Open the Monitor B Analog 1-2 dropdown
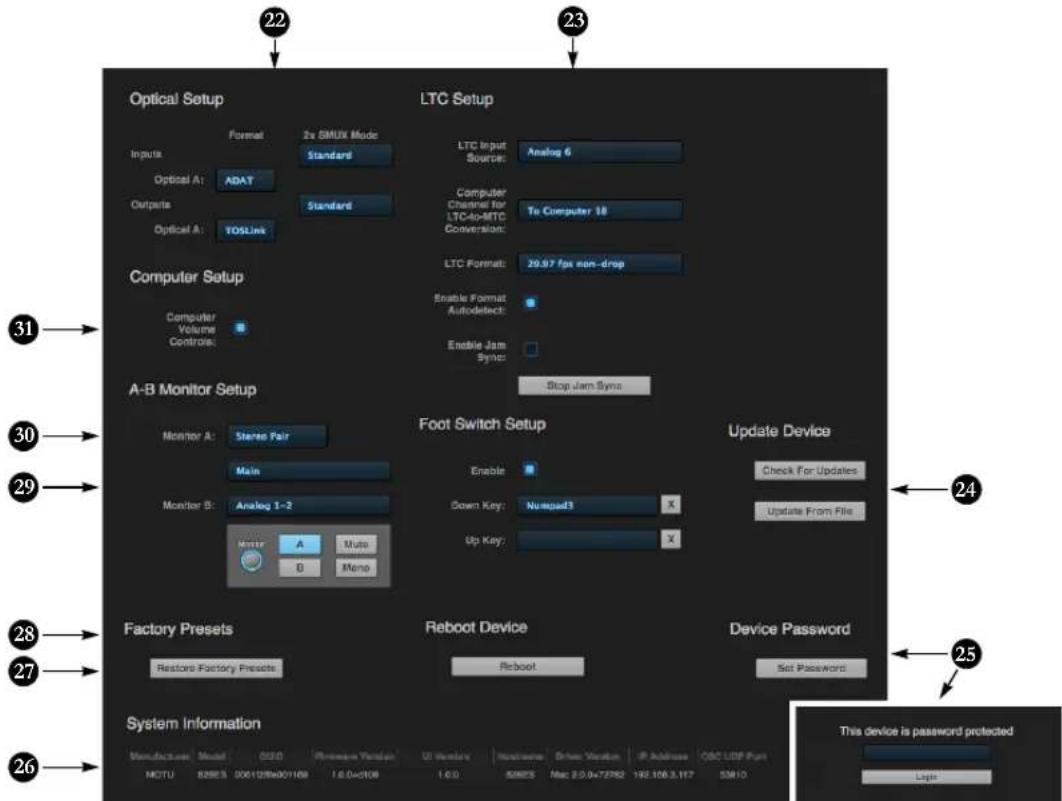The width and height of the screenshot is (1062, 801). [x=308, y=505]
